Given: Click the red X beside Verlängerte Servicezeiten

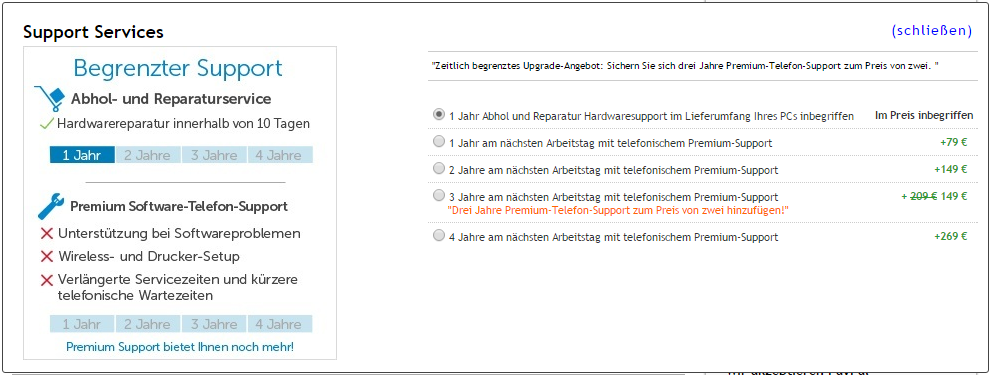Looking at the screenshot, I should pyautogui.click(x=46, y=280).
